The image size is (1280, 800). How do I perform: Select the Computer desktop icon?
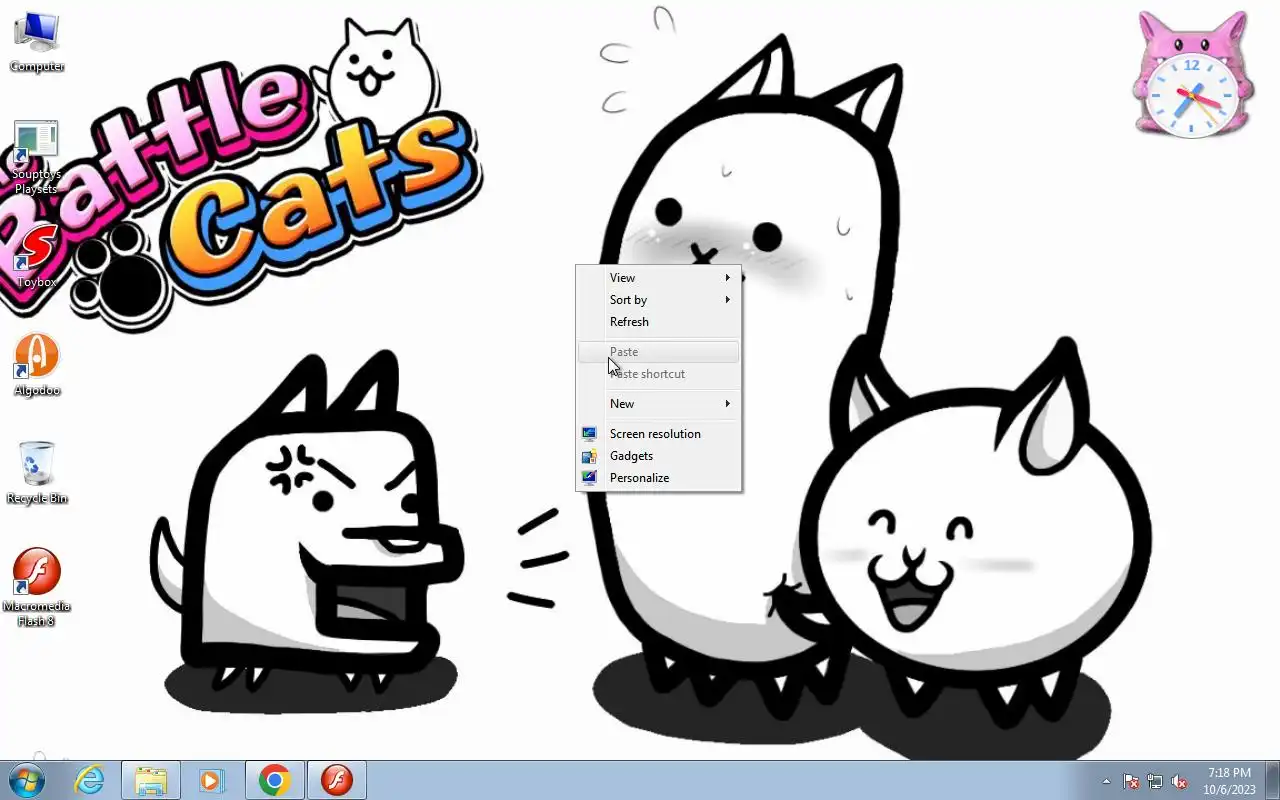[37, 43]
